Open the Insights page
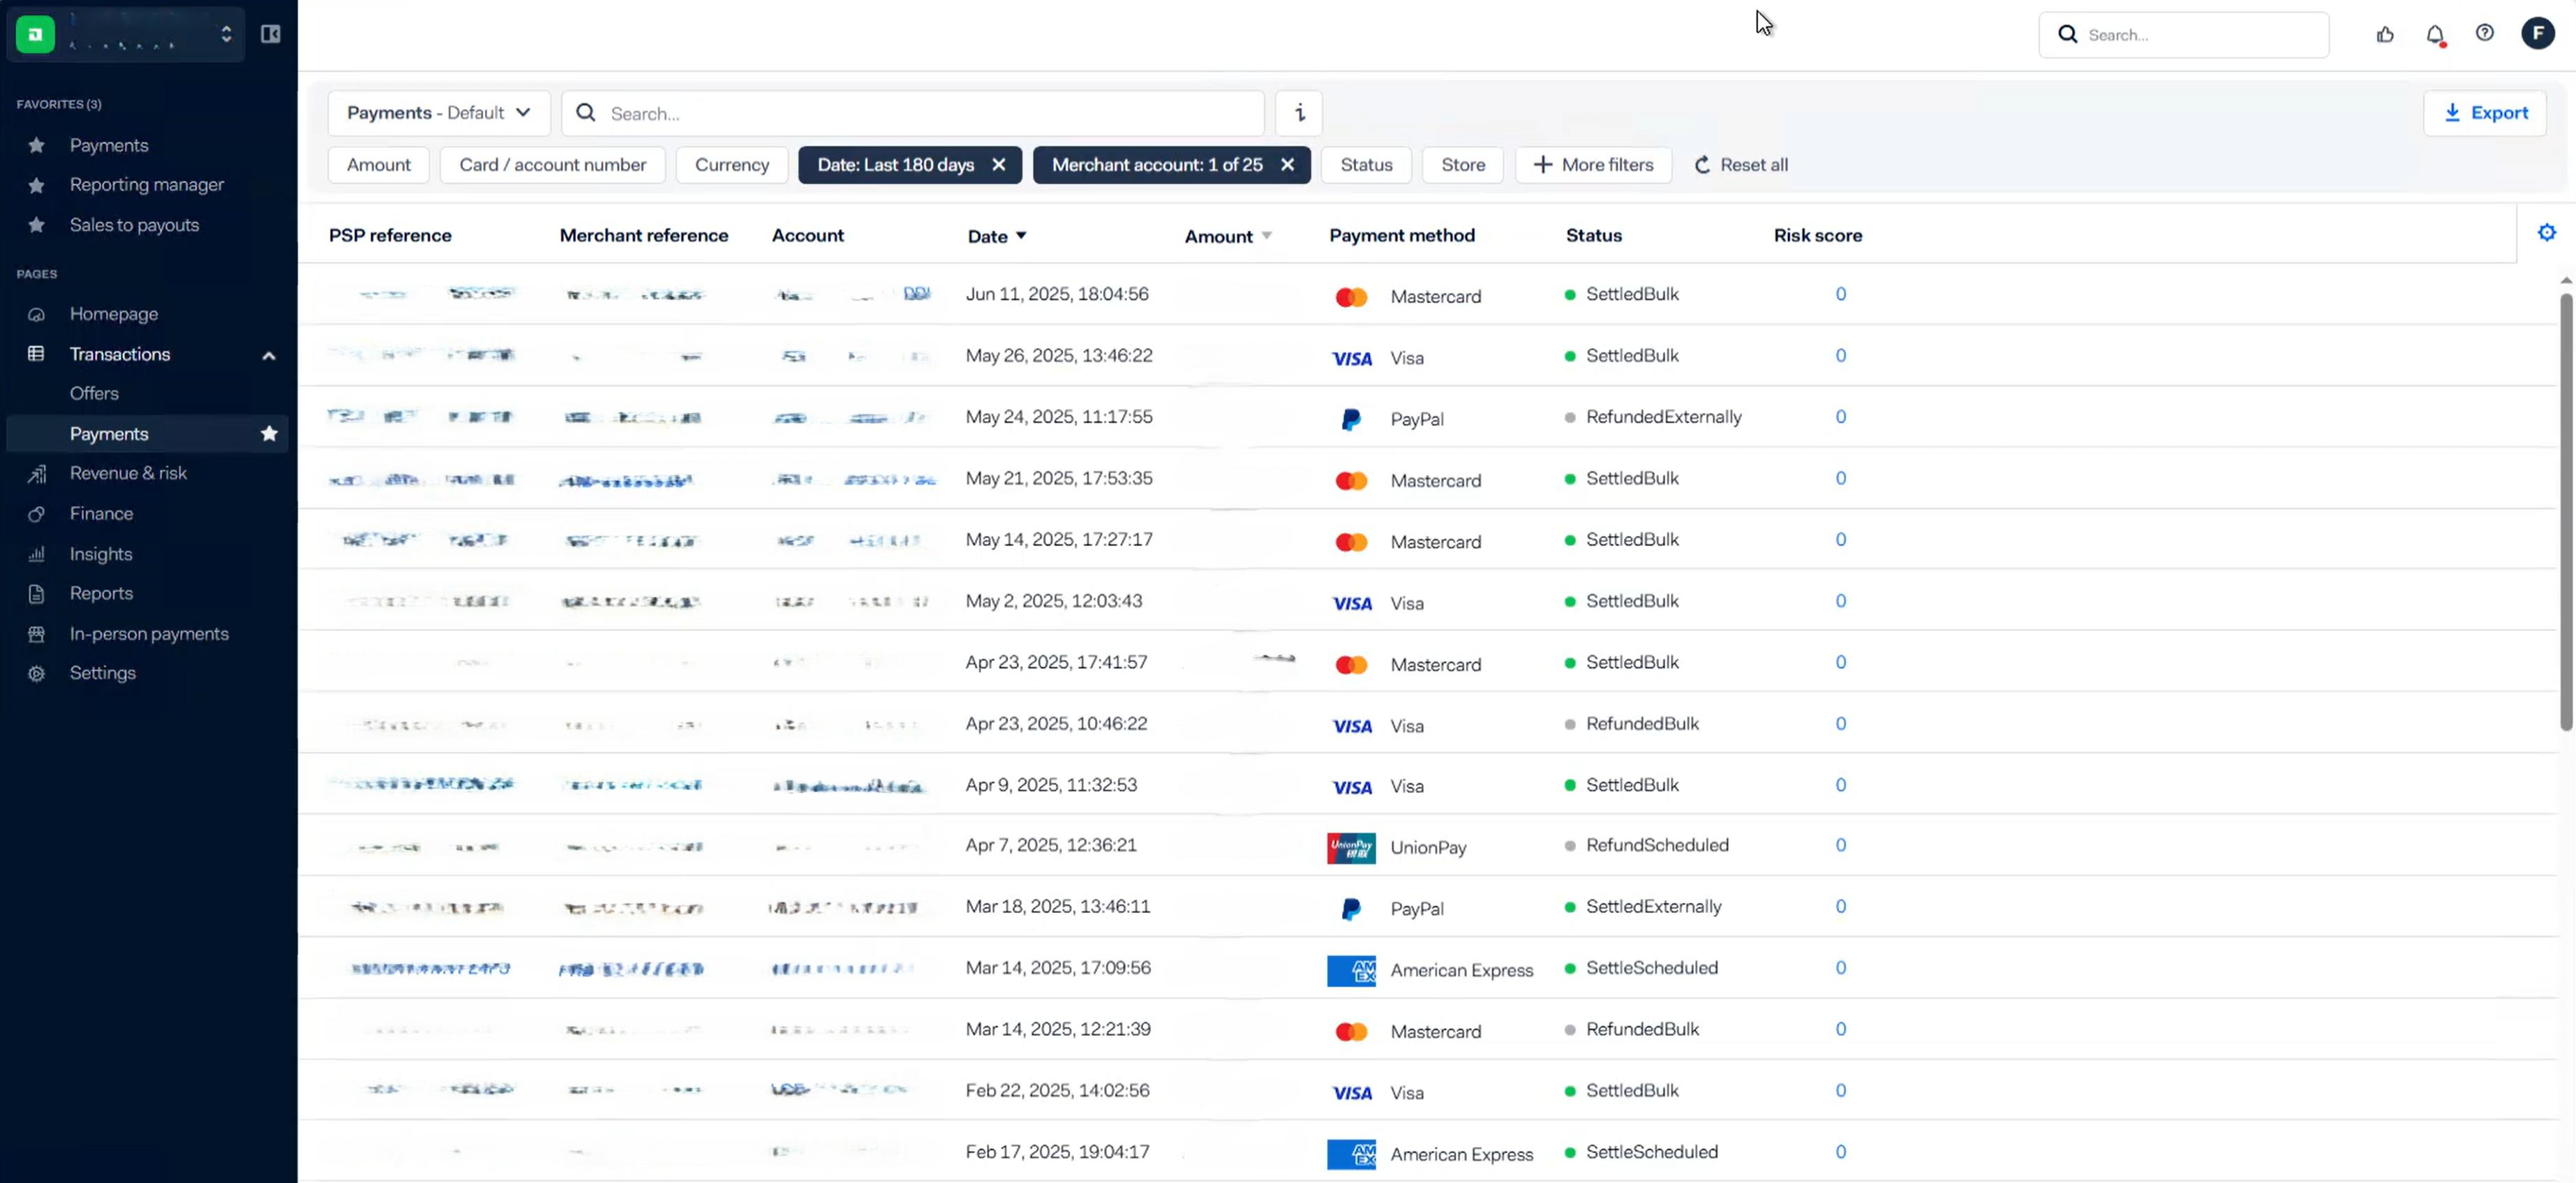The height and width of the screenshot is (1183, 2576). point(101,554)
